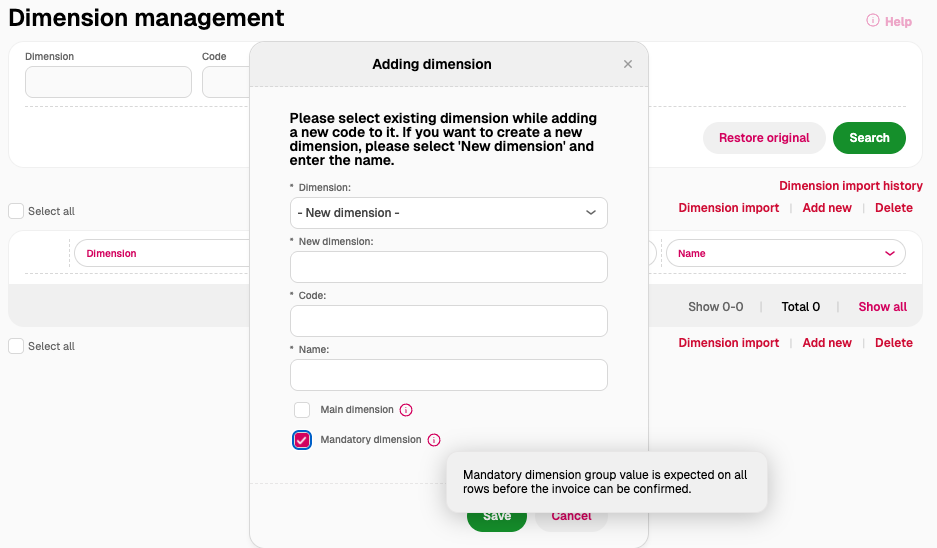Click the Restore original button
Viewport: 937px width, 548px height.
pyautogui.click(x=764, y=138)
